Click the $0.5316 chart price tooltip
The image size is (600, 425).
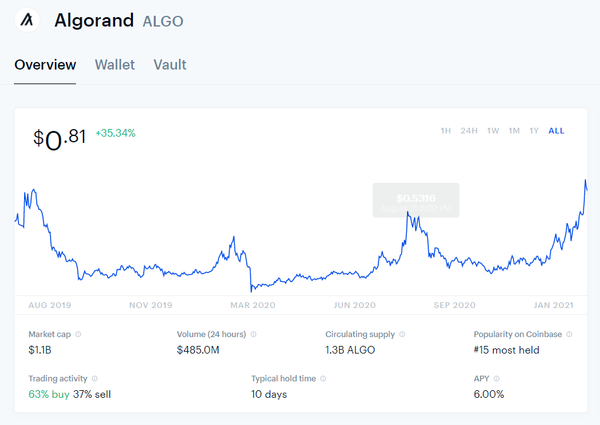(x=416, y=200)
